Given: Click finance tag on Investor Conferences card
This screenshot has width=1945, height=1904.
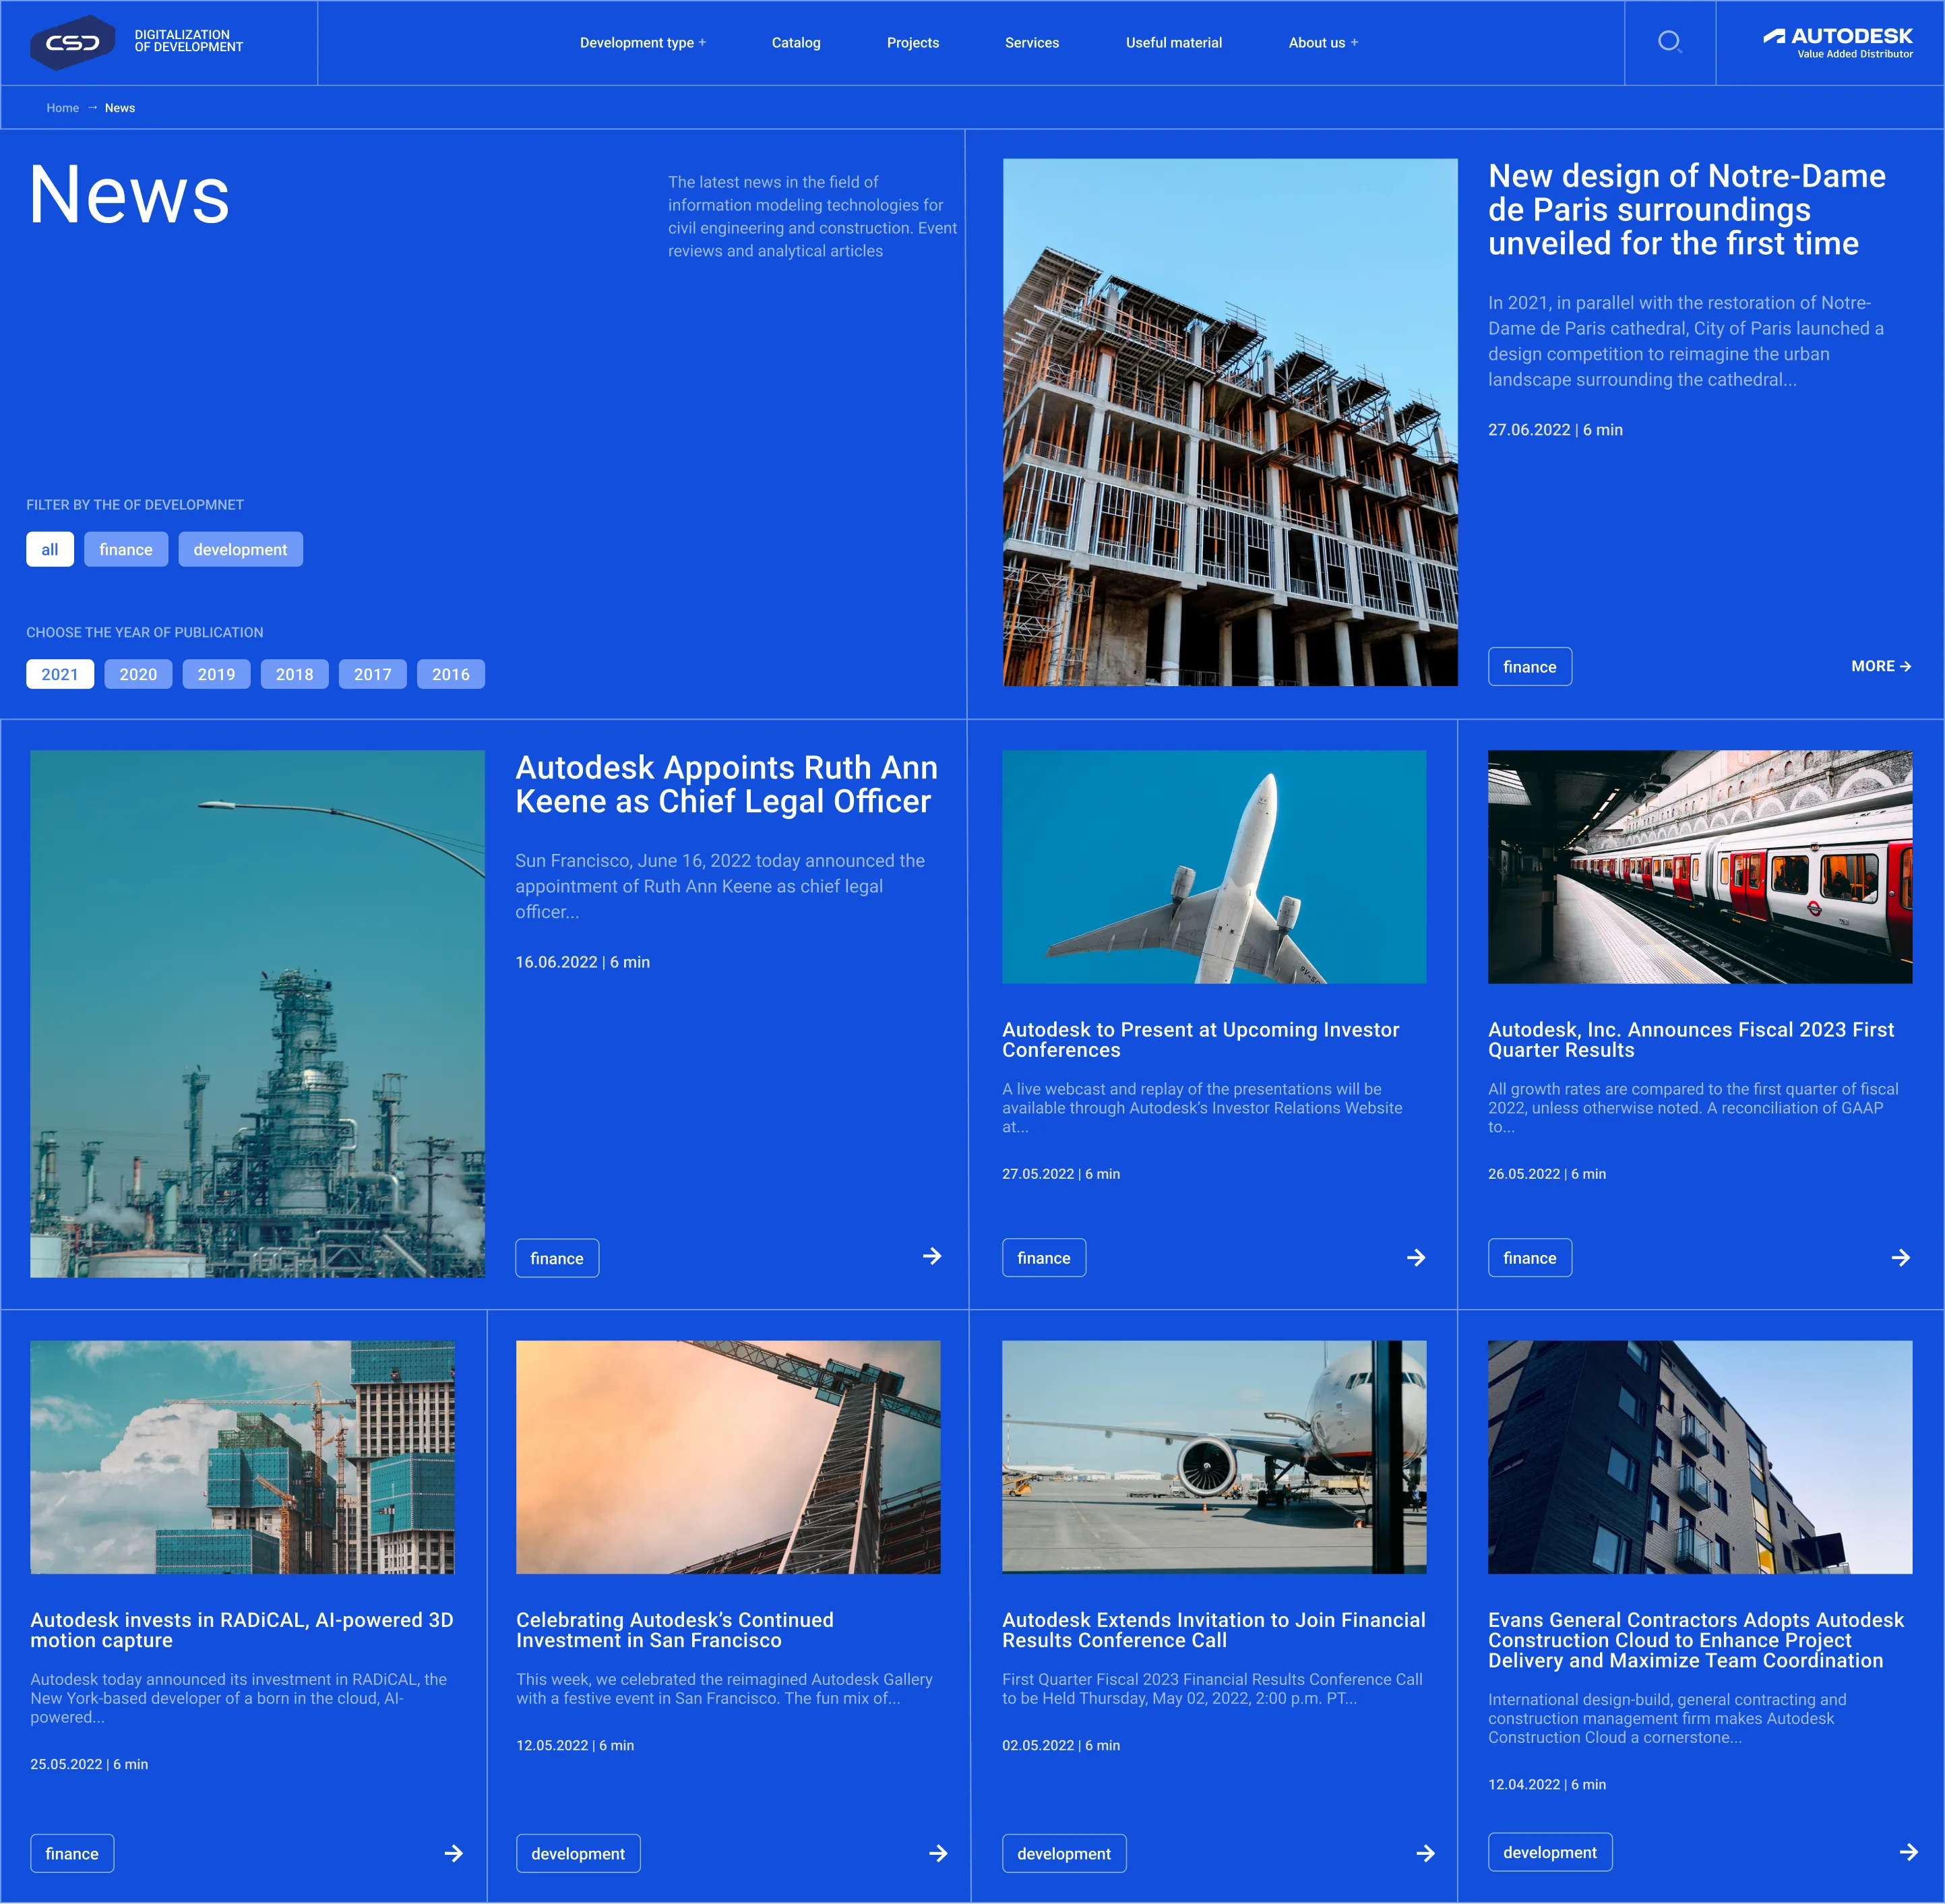Looking at the screenshot, I should [1044, 1258].
